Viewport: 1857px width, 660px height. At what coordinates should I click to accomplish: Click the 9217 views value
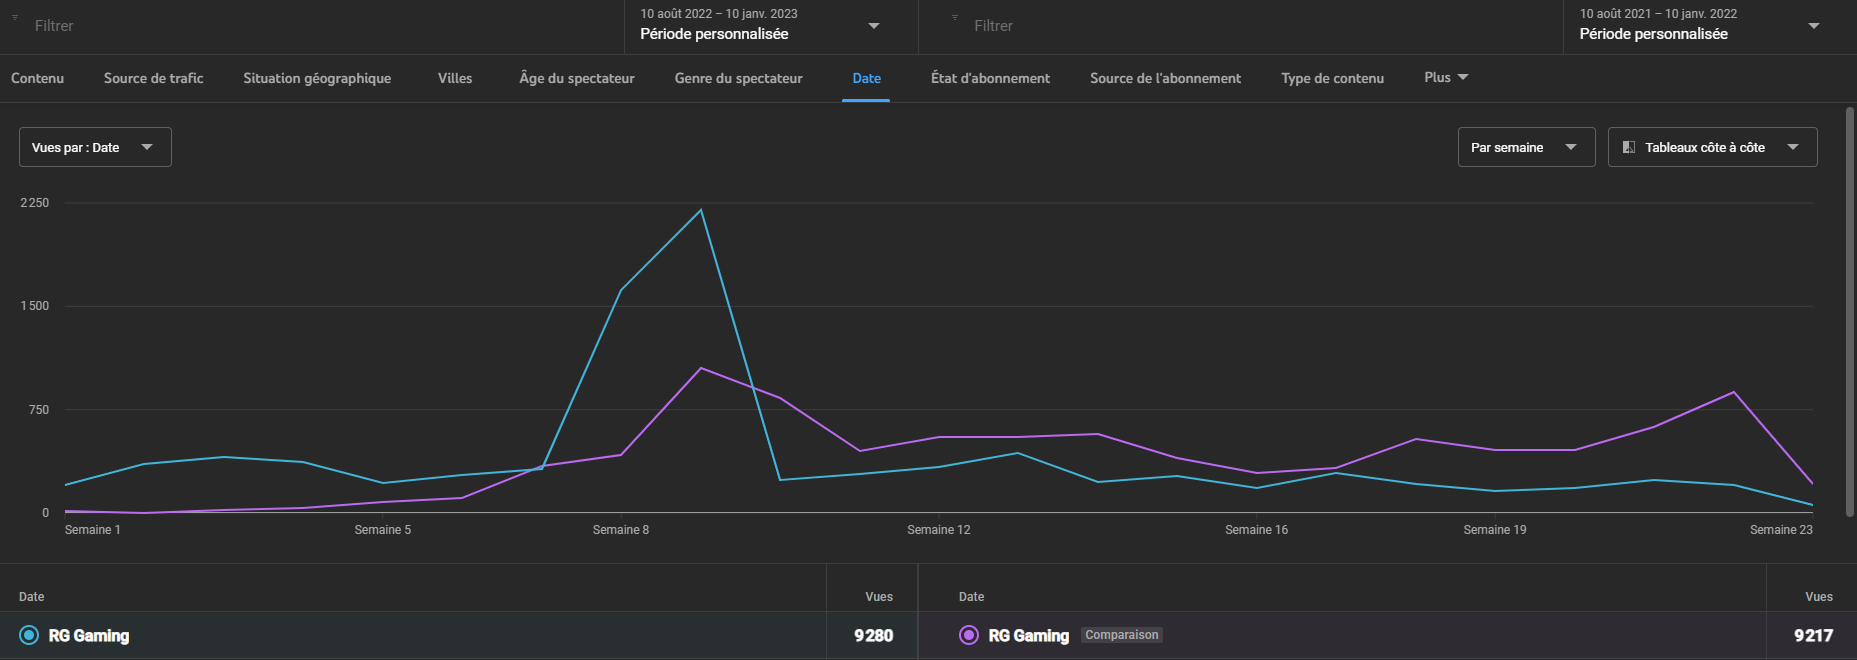tap(1813, 635)
